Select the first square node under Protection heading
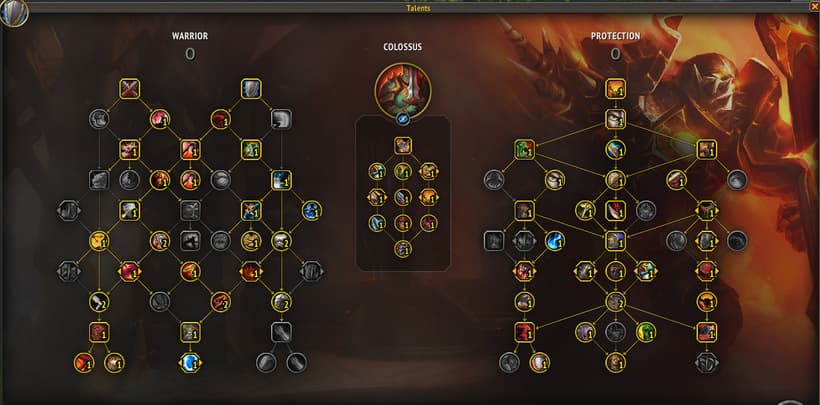Image resolution: width=820 pixels, height=405 pixels. [x=616, y=88]
